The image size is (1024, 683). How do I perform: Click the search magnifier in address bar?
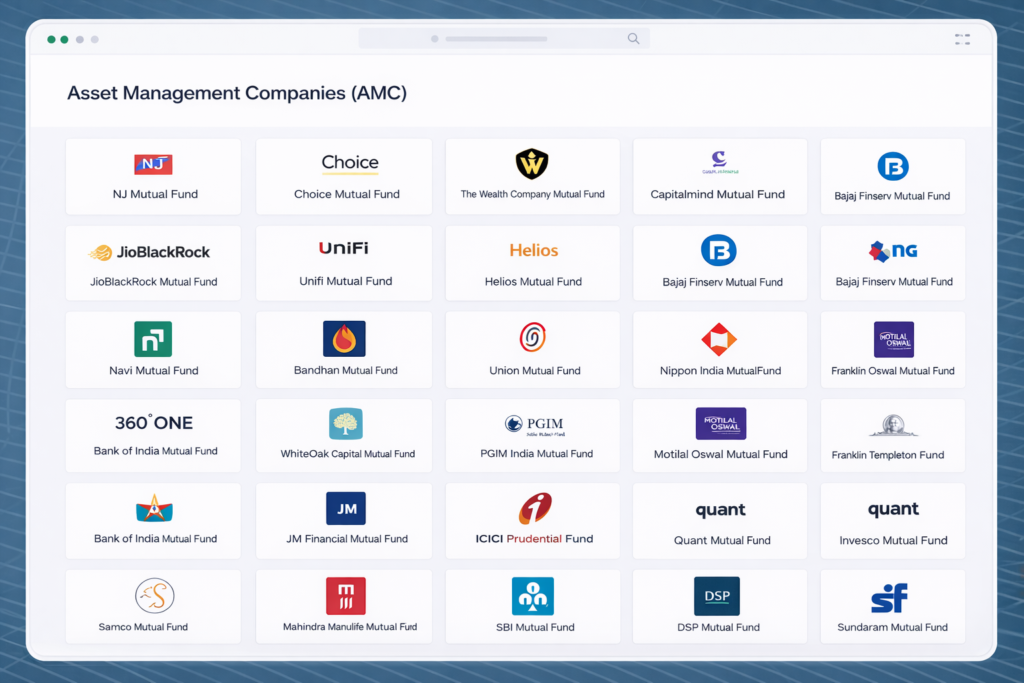point(633,39)
